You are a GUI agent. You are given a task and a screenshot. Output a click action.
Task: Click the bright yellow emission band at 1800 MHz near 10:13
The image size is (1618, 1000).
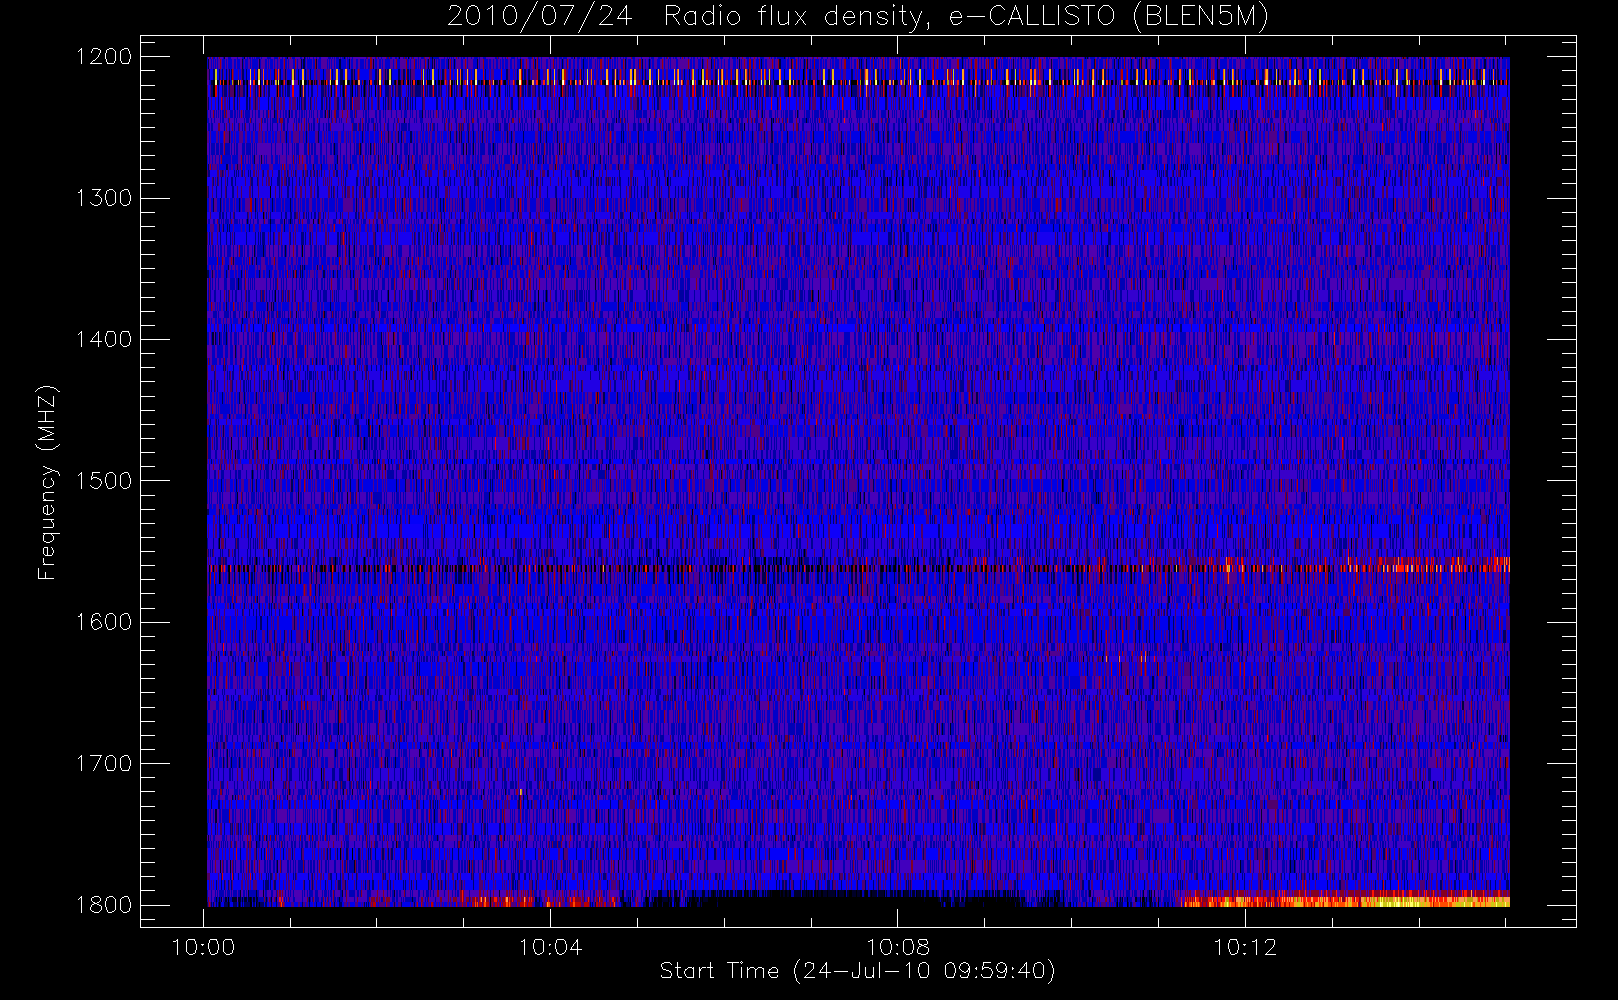(1345, 900)
